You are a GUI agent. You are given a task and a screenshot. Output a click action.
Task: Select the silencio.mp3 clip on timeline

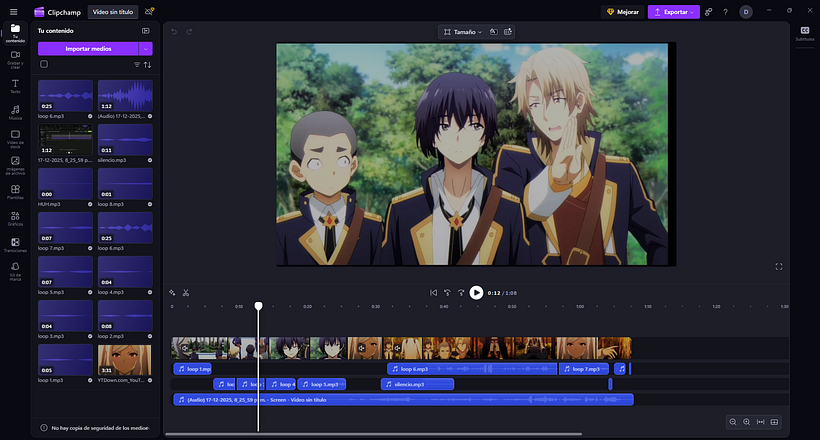click(x=417, y=384)
